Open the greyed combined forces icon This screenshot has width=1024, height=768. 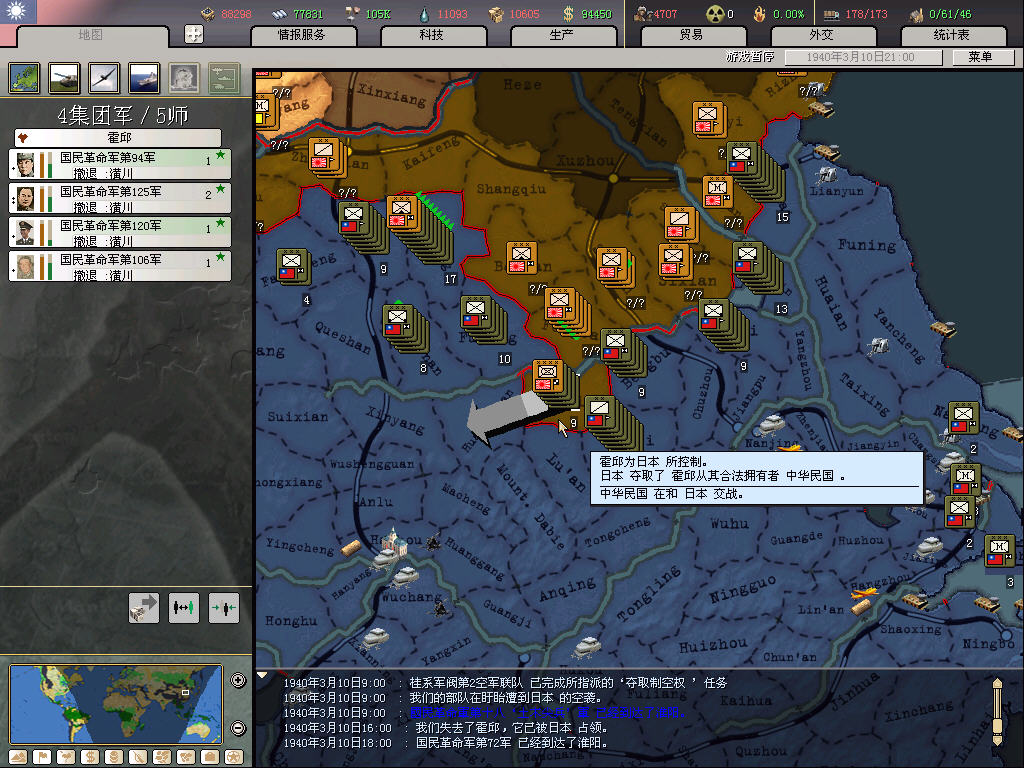[224, 78]
